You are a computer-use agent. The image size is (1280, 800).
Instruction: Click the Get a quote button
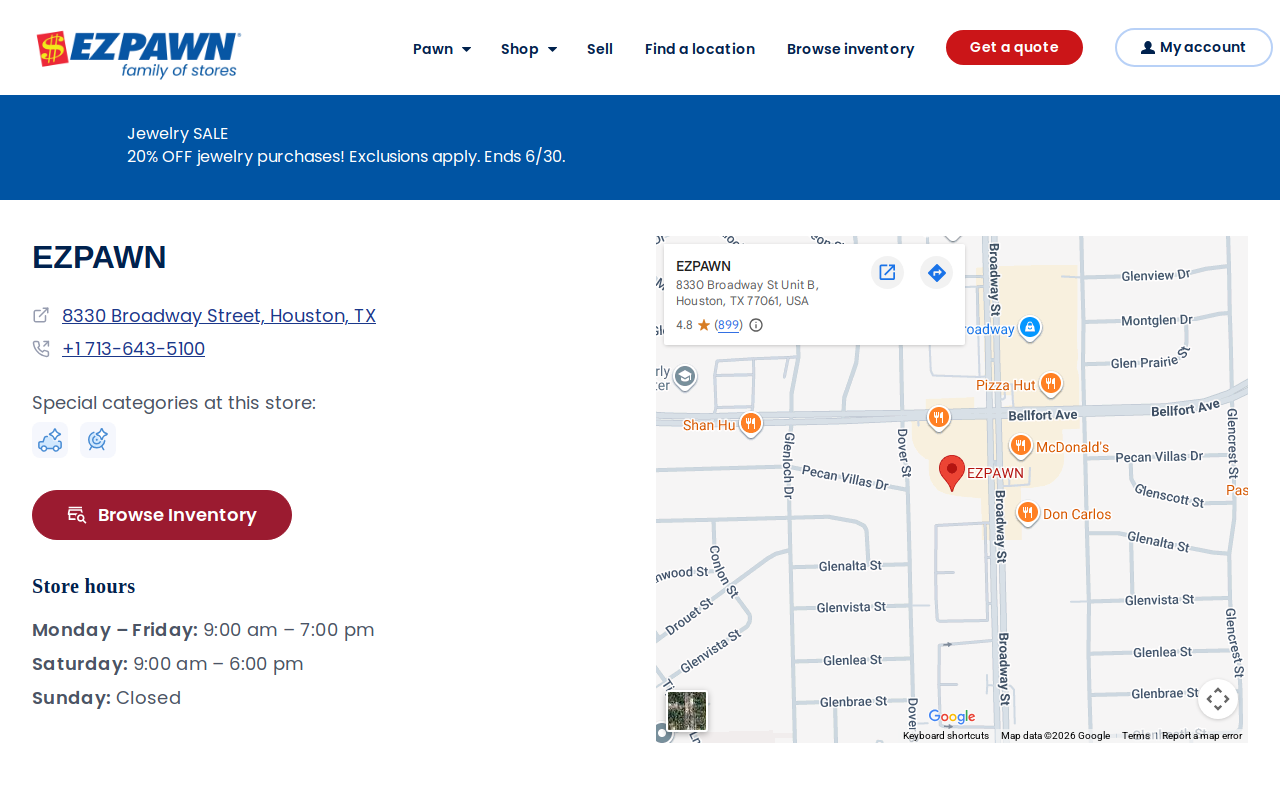(x=1014, y=48)
